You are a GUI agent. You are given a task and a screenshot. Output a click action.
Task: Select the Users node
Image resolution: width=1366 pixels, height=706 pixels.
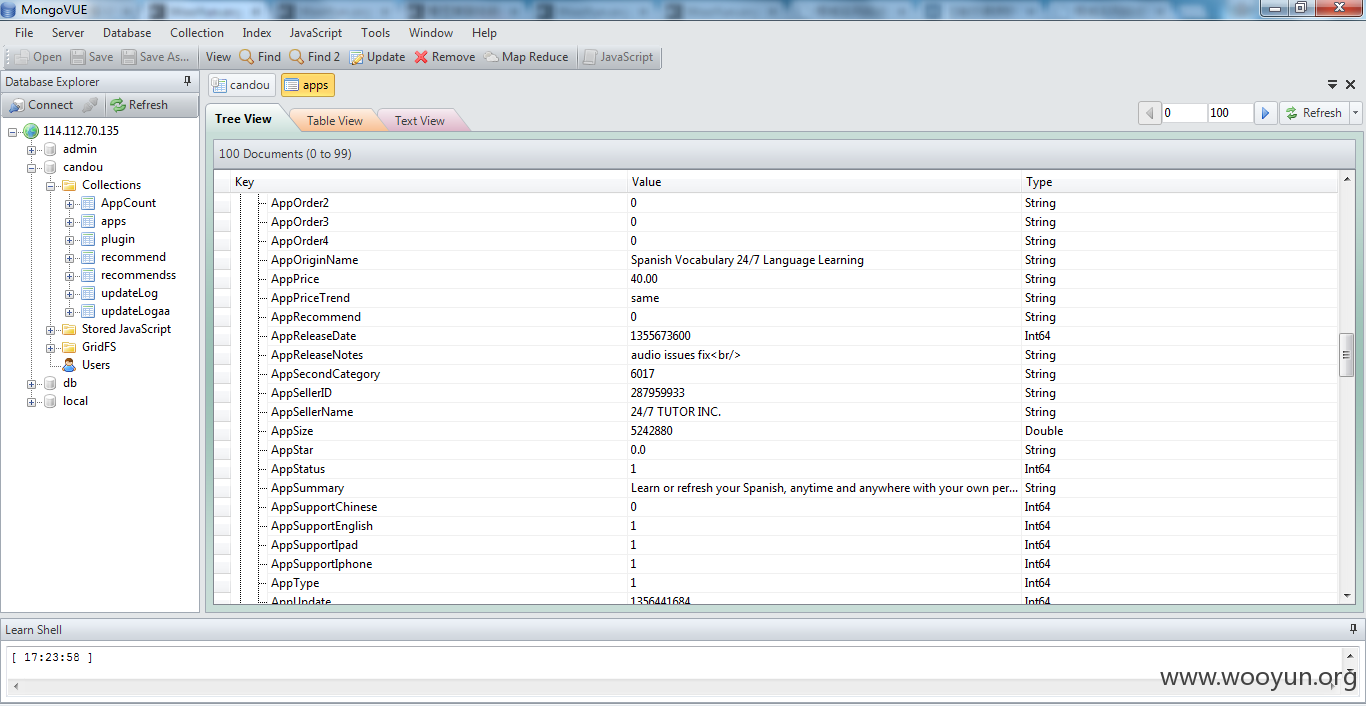[x=96, y=365]
